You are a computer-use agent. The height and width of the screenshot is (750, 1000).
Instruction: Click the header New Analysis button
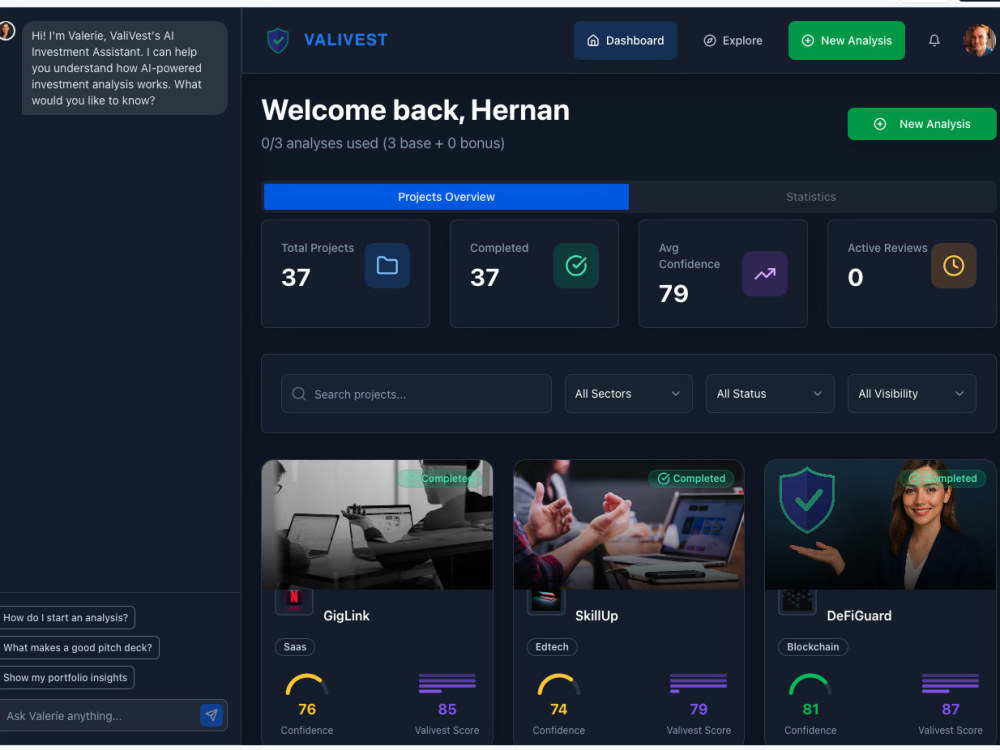(x=846, y=40)
